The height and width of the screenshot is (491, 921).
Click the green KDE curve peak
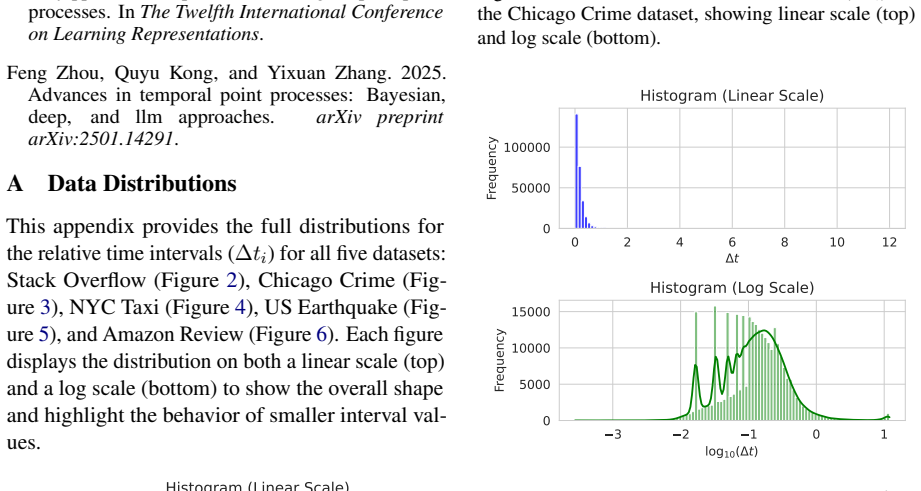click(764, 331)
